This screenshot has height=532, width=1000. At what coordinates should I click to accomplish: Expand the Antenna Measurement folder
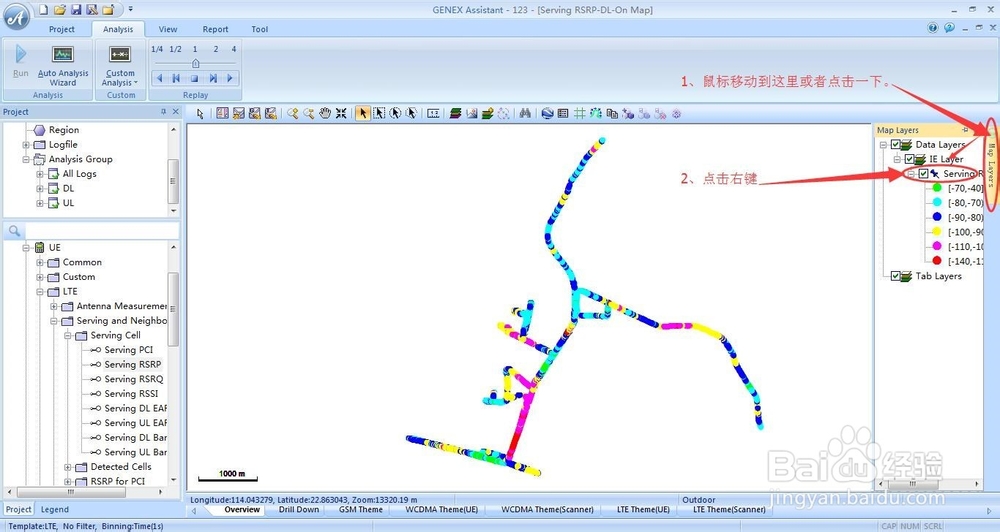(x=54, y=306)
